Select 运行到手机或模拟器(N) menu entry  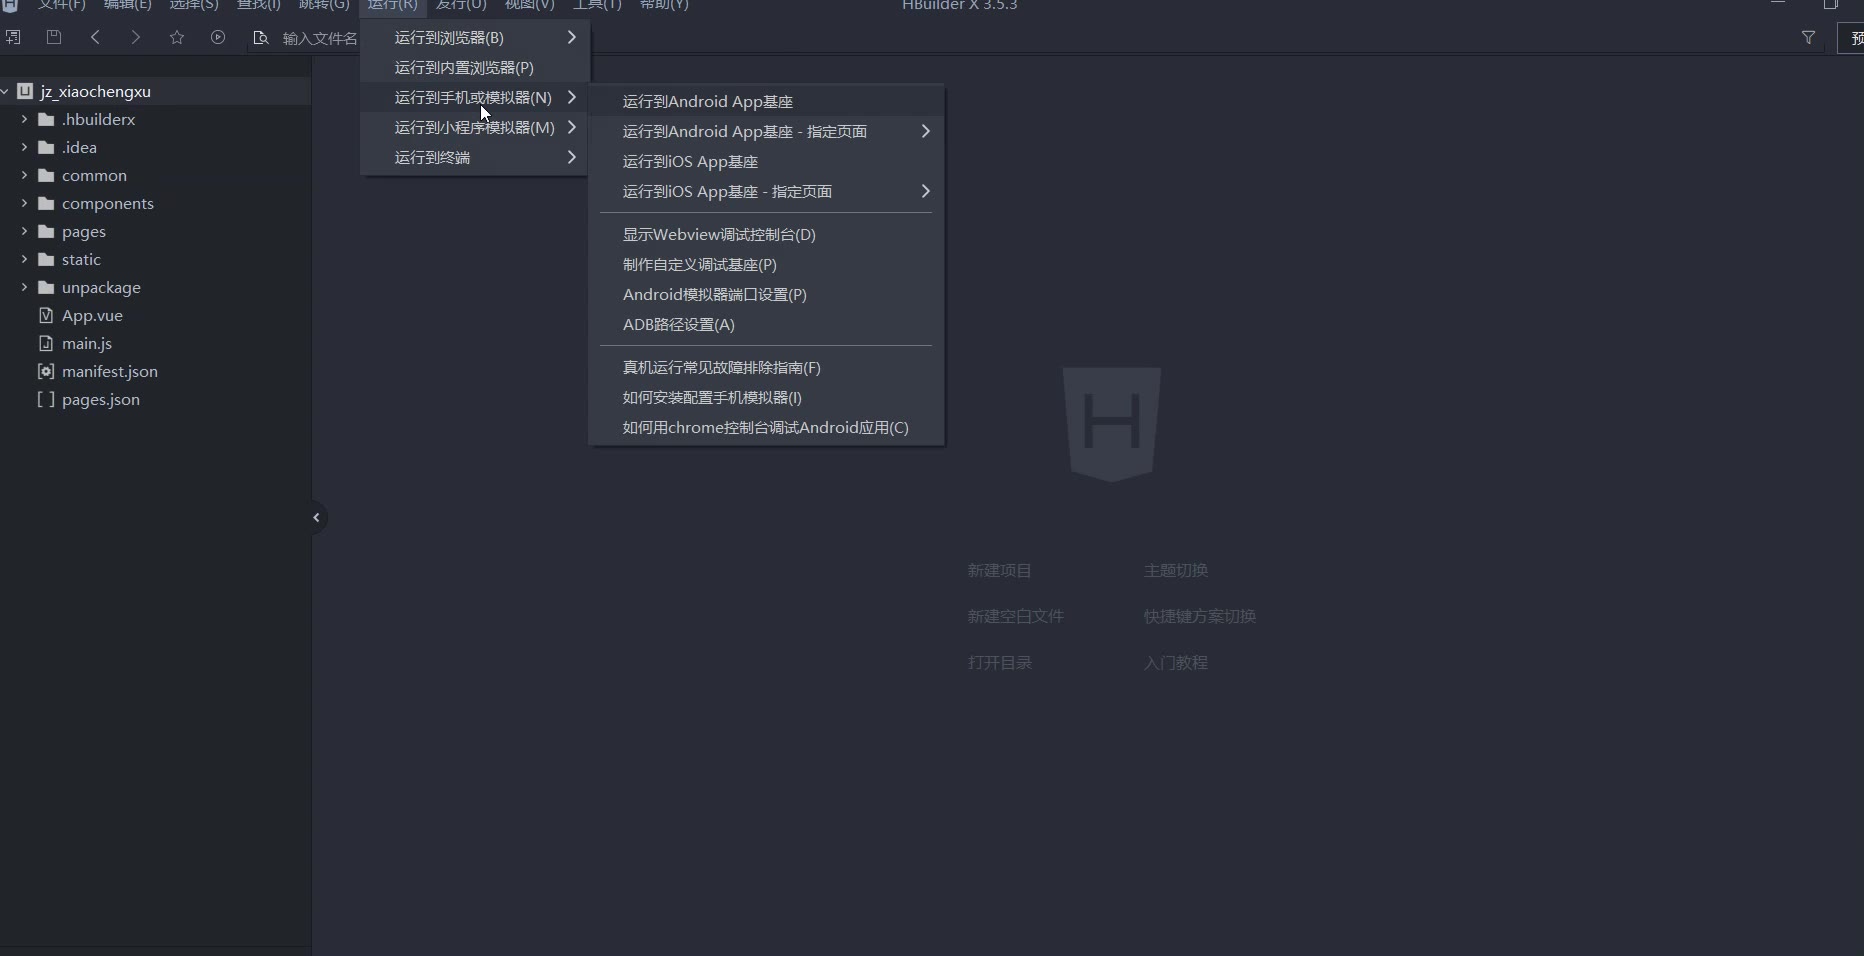(x=475, y=97)
